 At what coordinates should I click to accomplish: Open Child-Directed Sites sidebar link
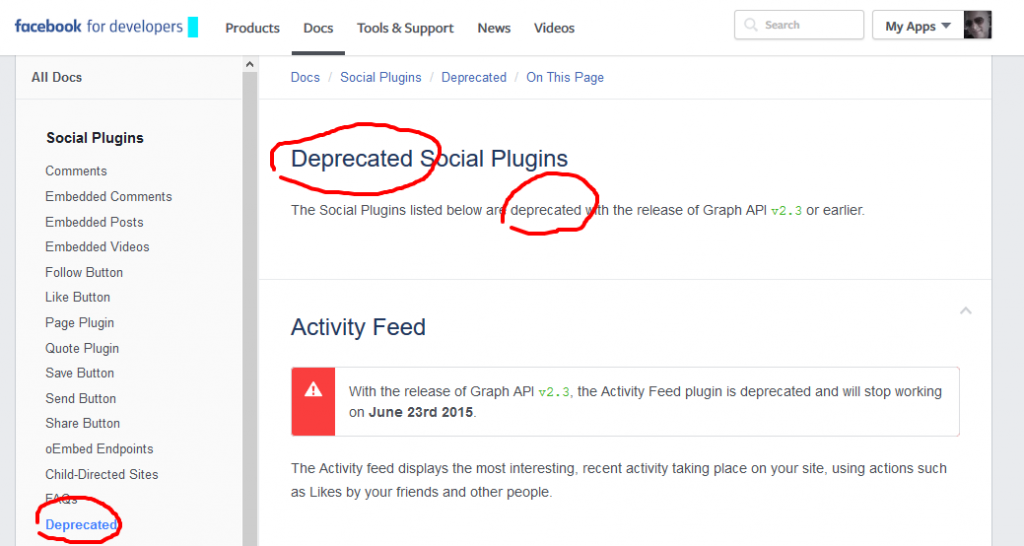click(102, 474)
